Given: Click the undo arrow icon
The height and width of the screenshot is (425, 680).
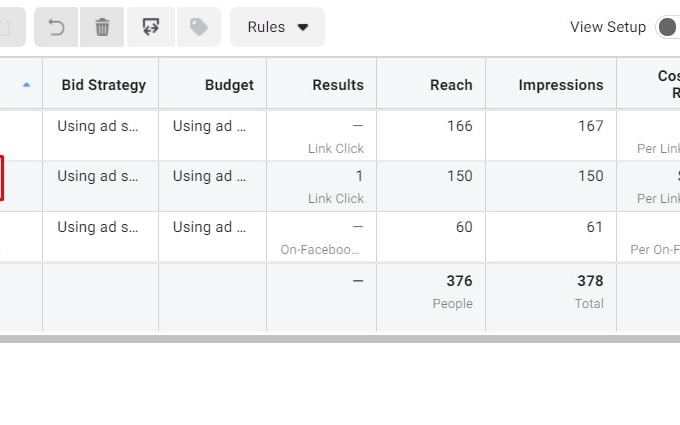Looking at the screenshot, I should pos(56,27).
